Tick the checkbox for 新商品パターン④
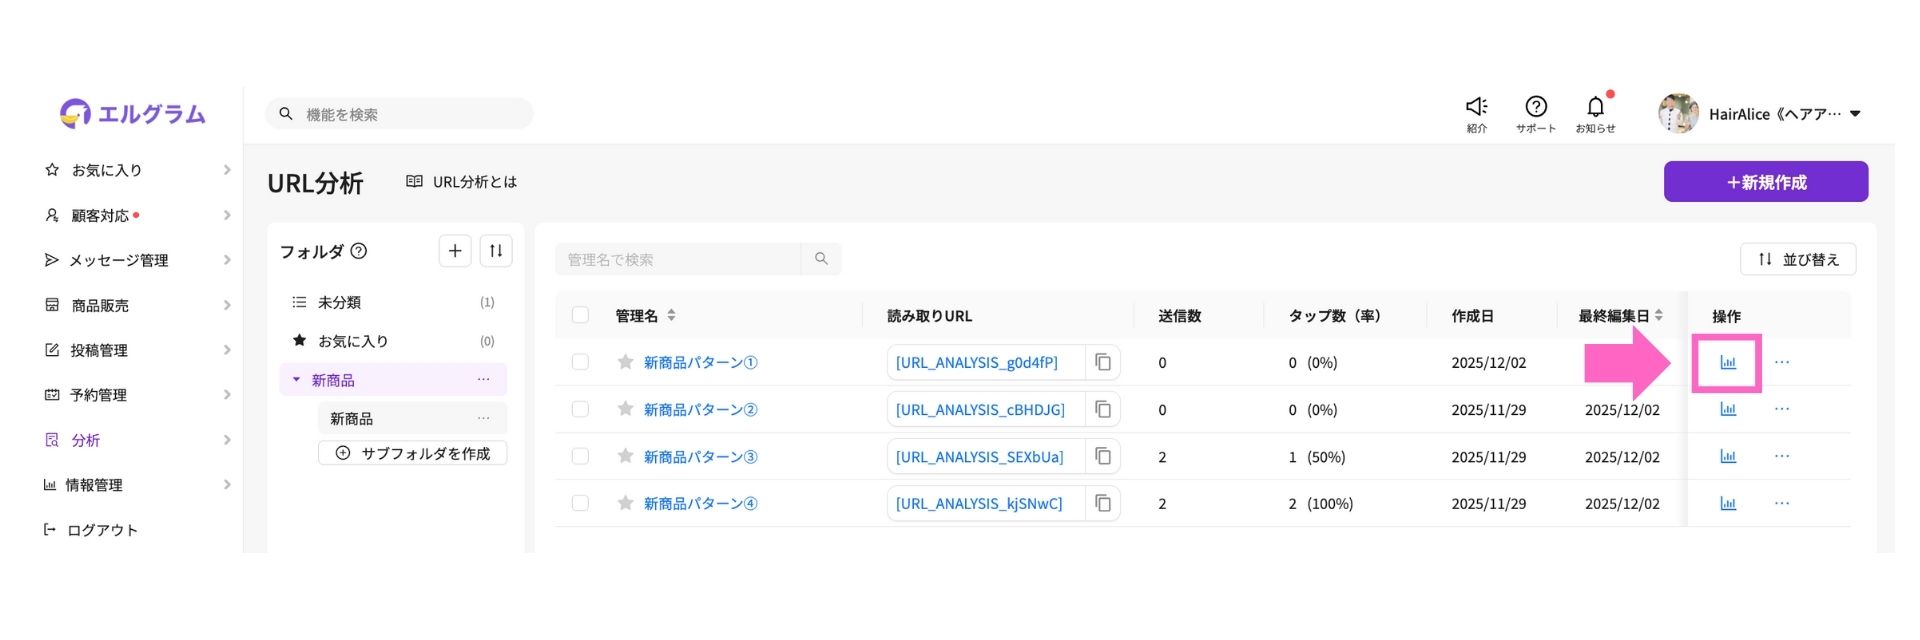 pyautogui.click(x=580, y=503)
